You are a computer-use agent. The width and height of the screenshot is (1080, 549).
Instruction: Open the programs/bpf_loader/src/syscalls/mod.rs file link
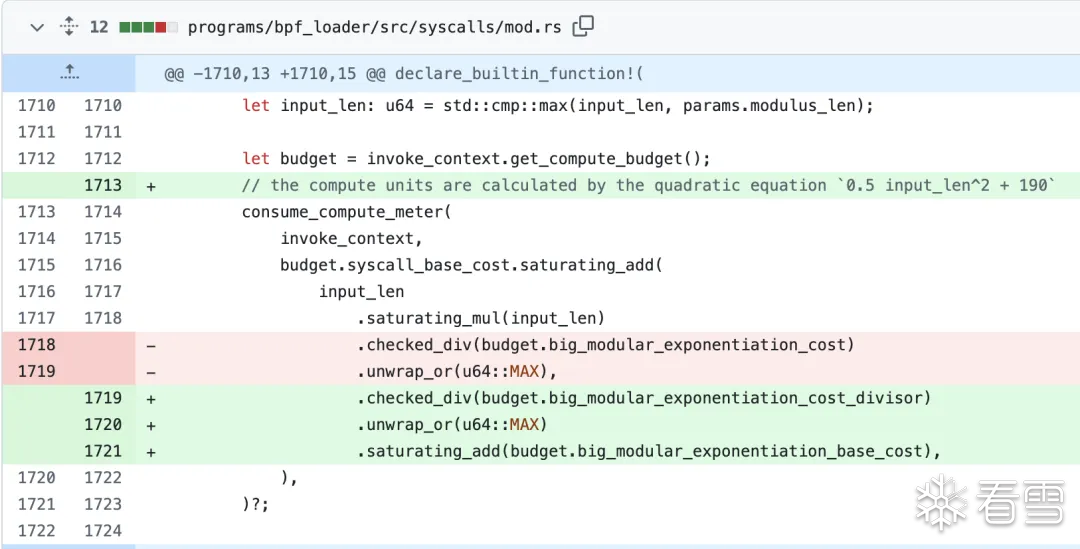374,28
